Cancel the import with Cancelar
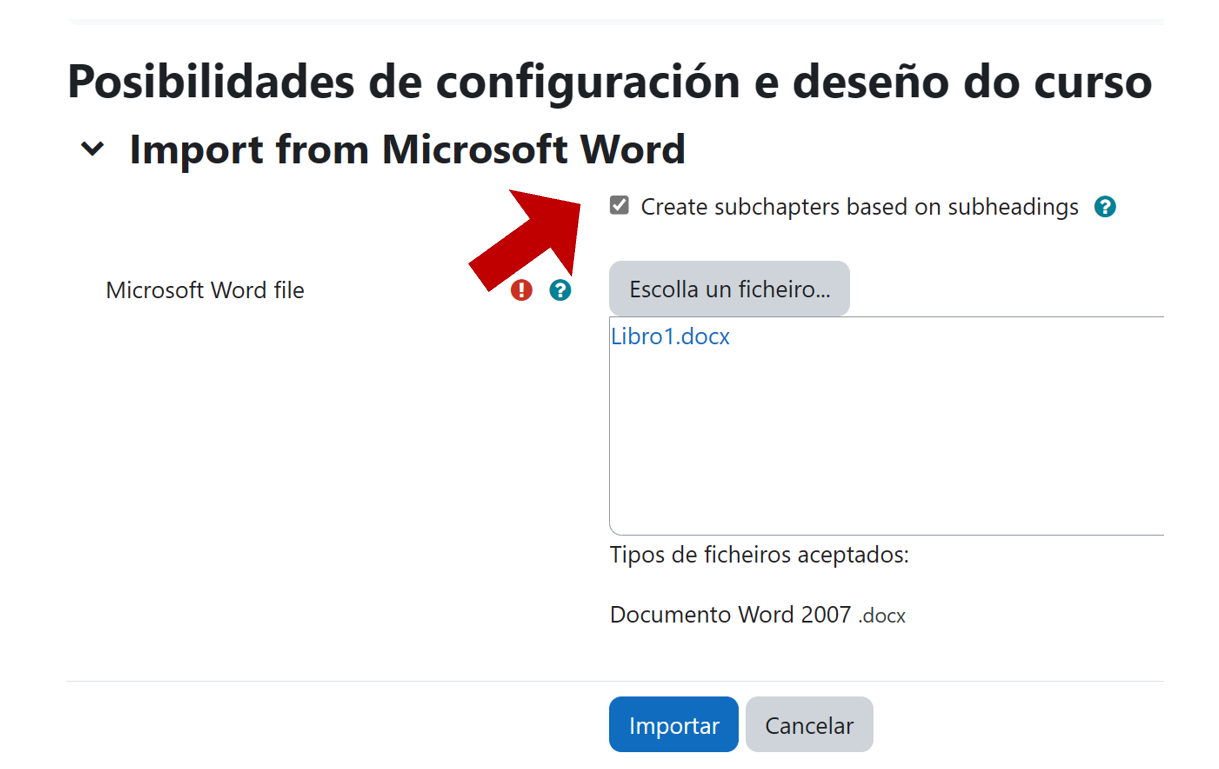The height and width of the screenshot is (769, 1219). [809, 725]
